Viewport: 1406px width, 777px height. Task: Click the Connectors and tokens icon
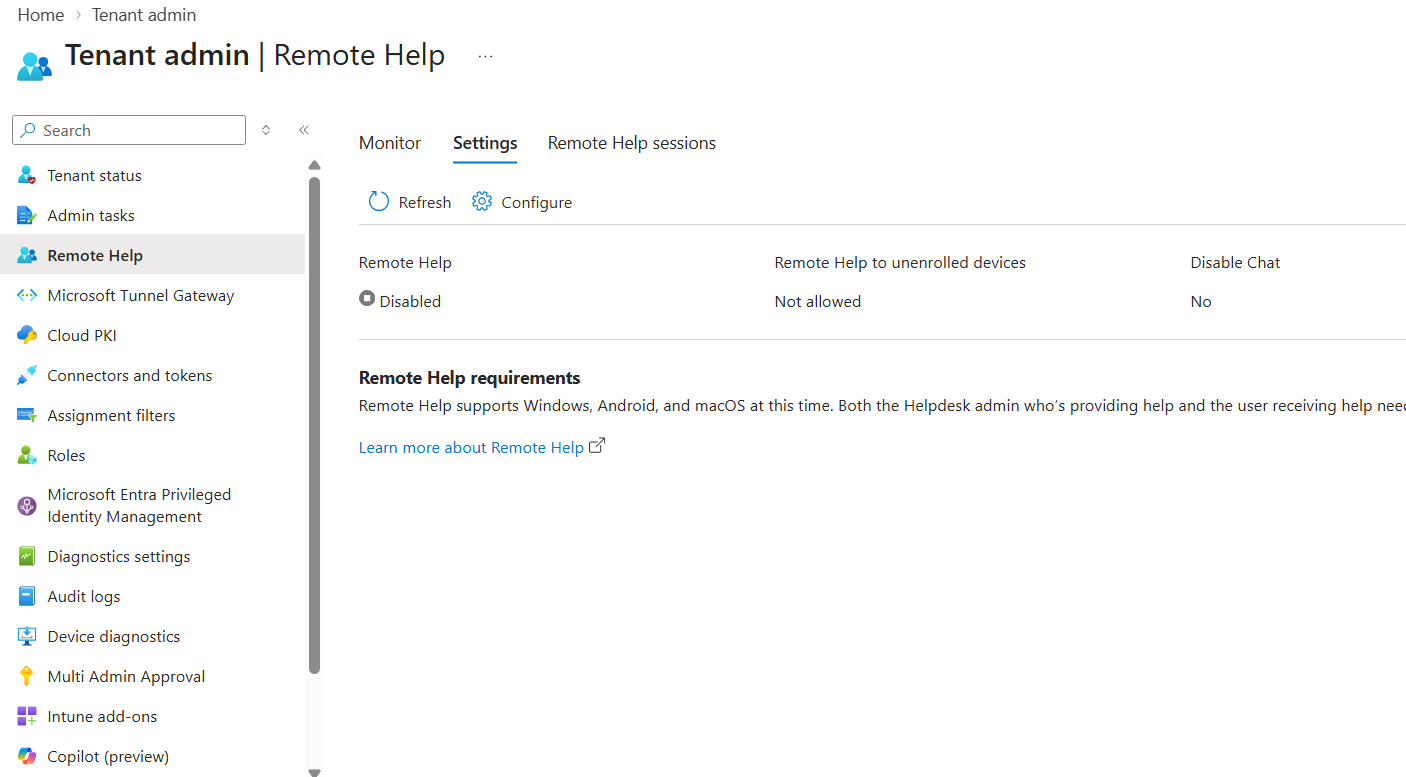(27, 375)
